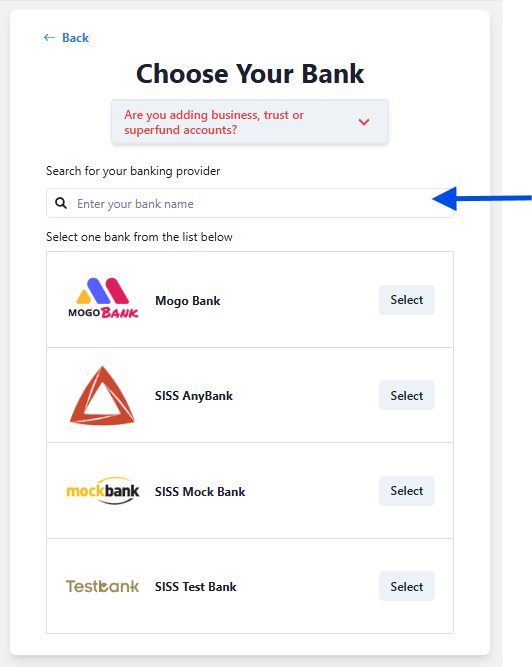
Task: Click the blue arrow pointing at search
Action: point(482,198)
